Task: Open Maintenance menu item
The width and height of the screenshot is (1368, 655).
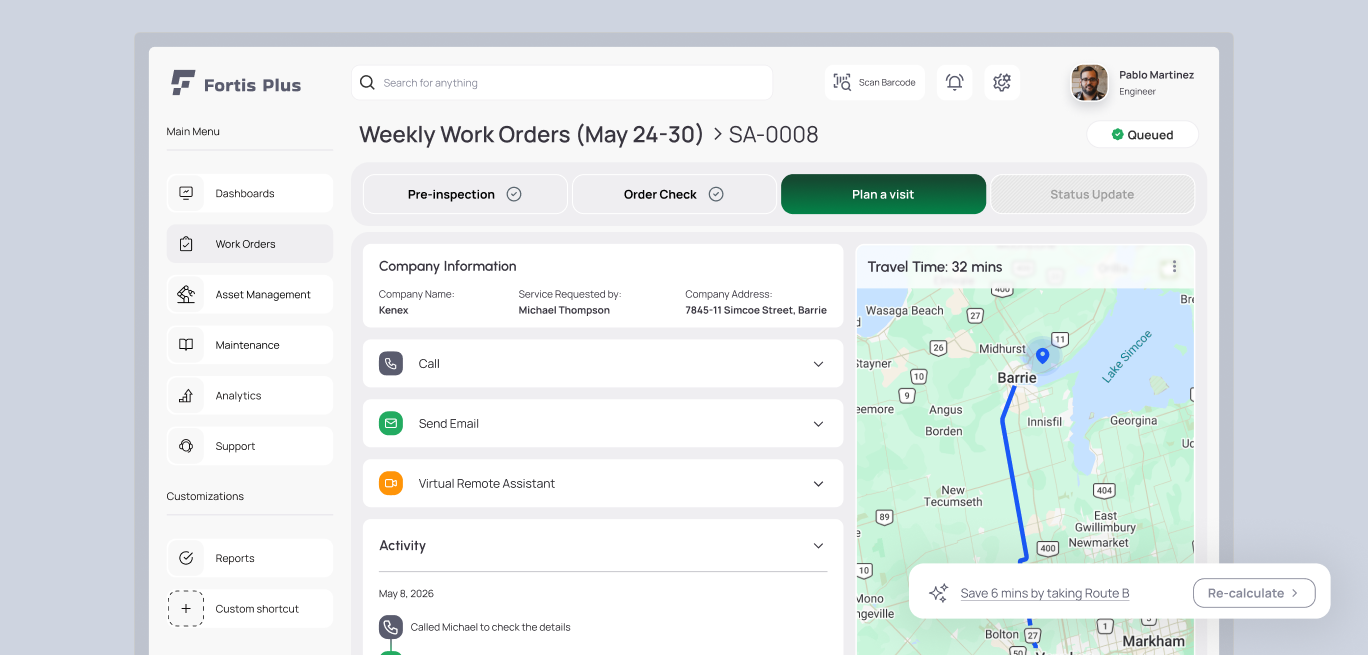Action: click(250, 345)
